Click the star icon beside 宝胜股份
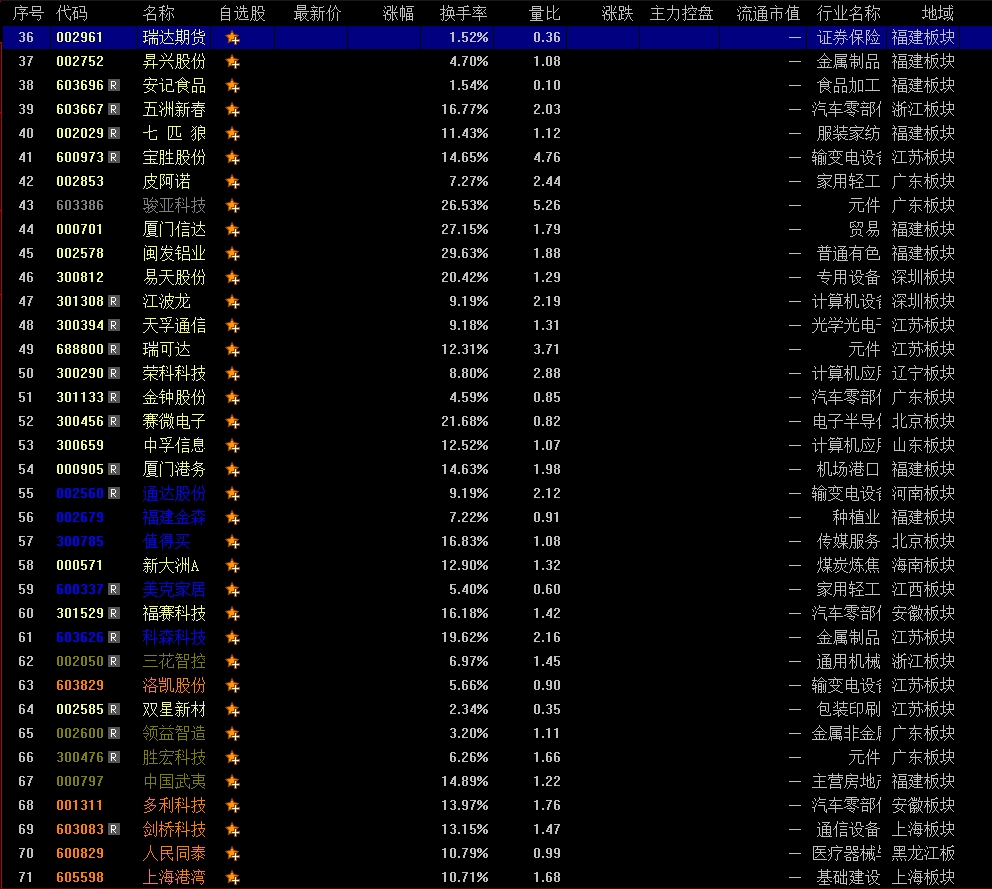The image size is (992, 889). tap(233, 158)
